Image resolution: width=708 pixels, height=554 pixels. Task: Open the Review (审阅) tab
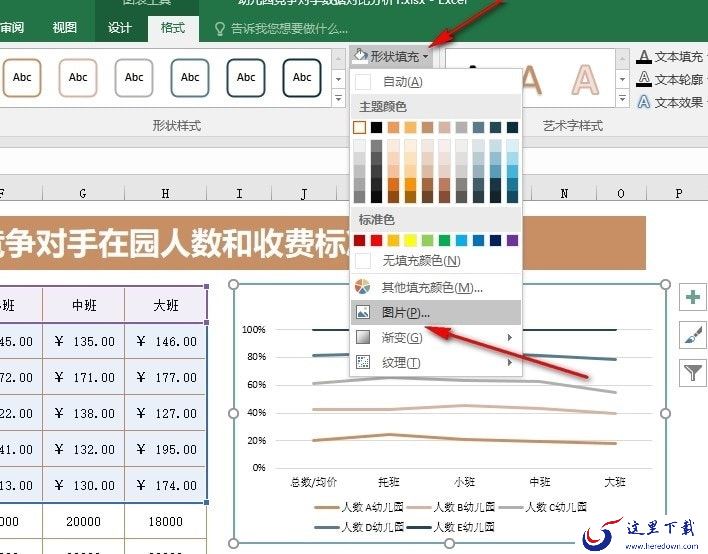pos(12,28)
